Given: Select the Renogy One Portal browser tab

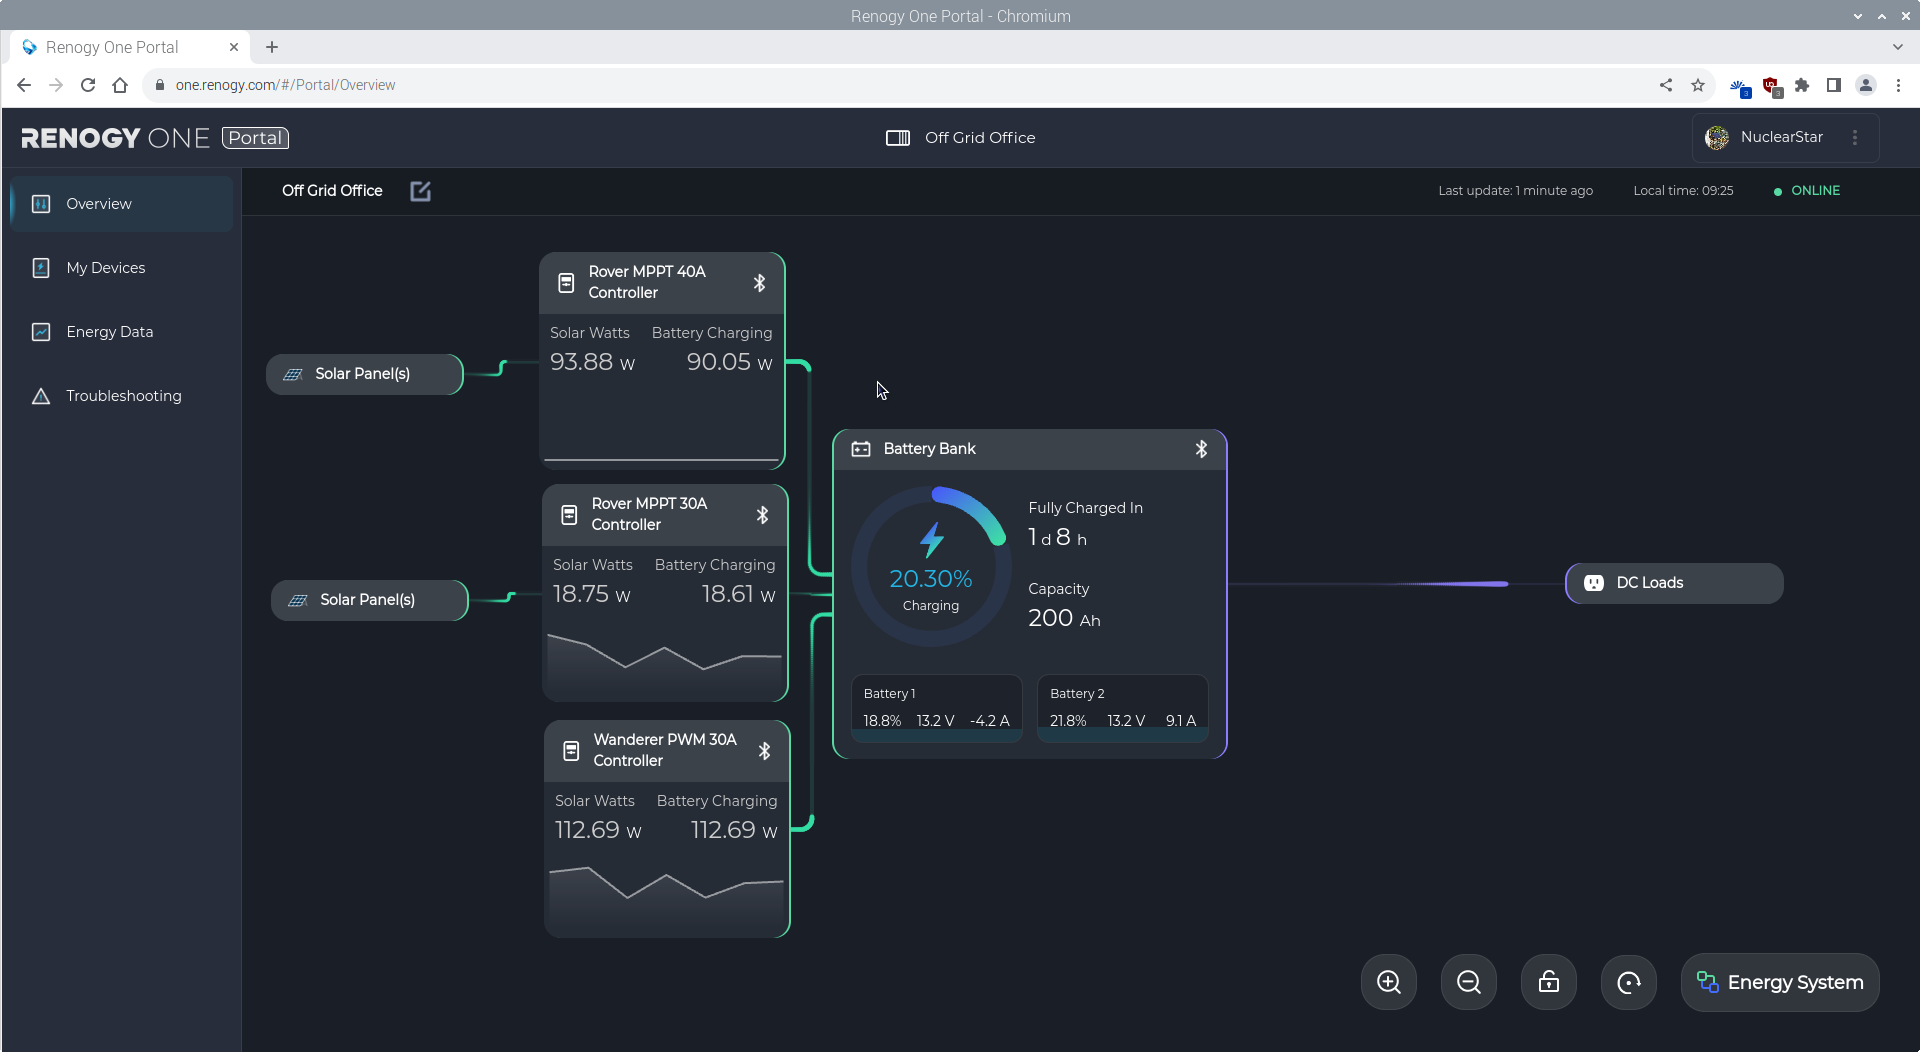Looking at the screenshot, I should coord(128,47).
